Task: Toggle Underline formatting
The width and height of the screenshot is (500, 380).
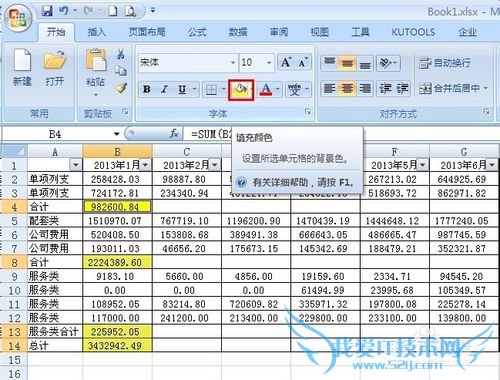Action: pyautogui.click(x=182, y=89)
